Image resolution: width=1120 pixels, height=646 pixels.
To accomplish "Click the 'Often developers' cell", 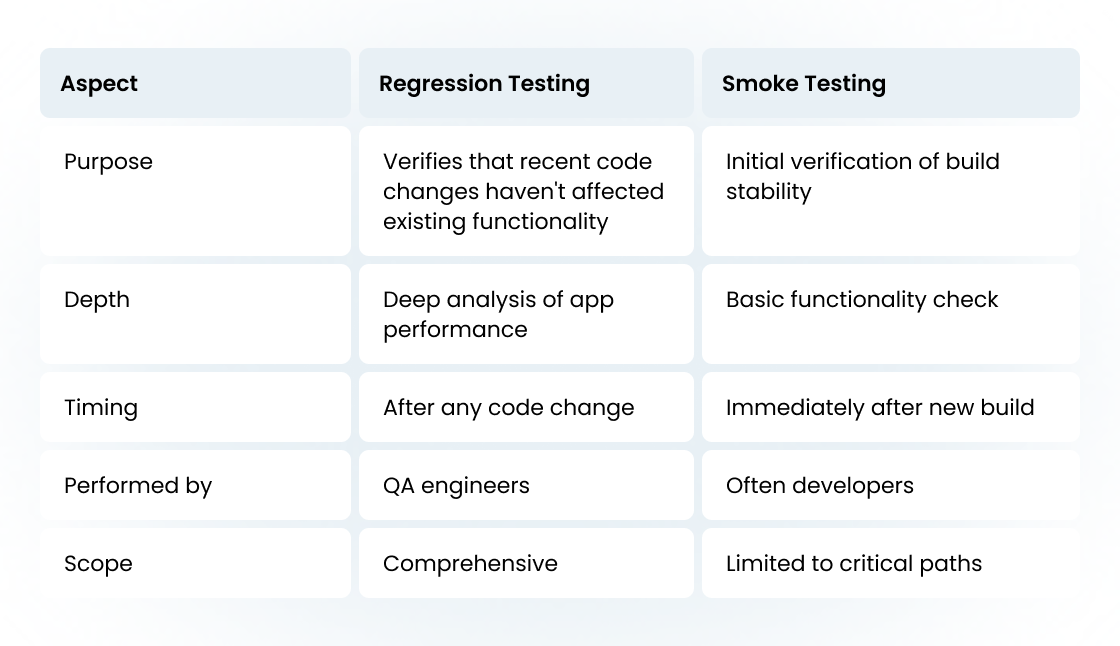I will 891,484.
